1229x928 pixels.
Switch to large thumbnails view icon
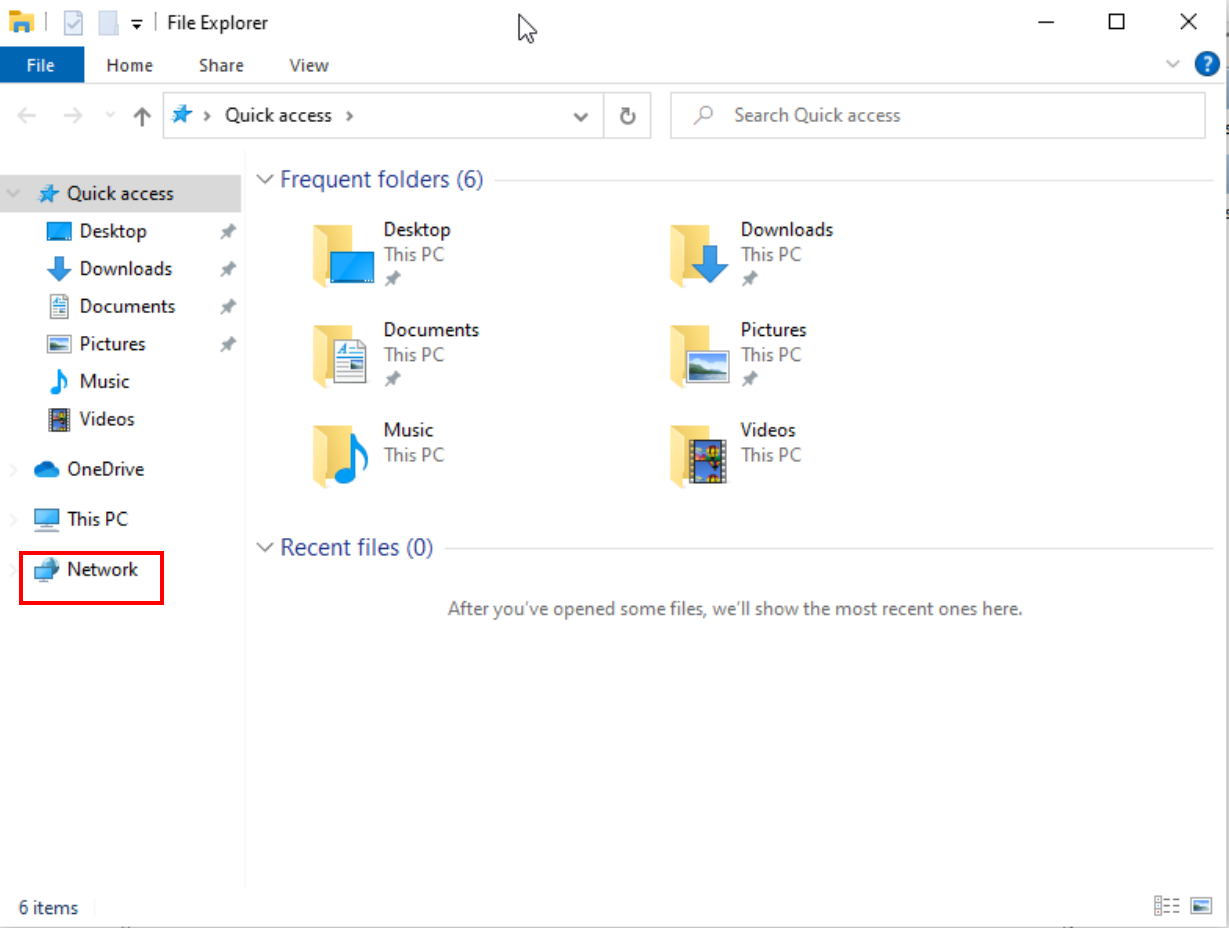[x=1202, y=906]
